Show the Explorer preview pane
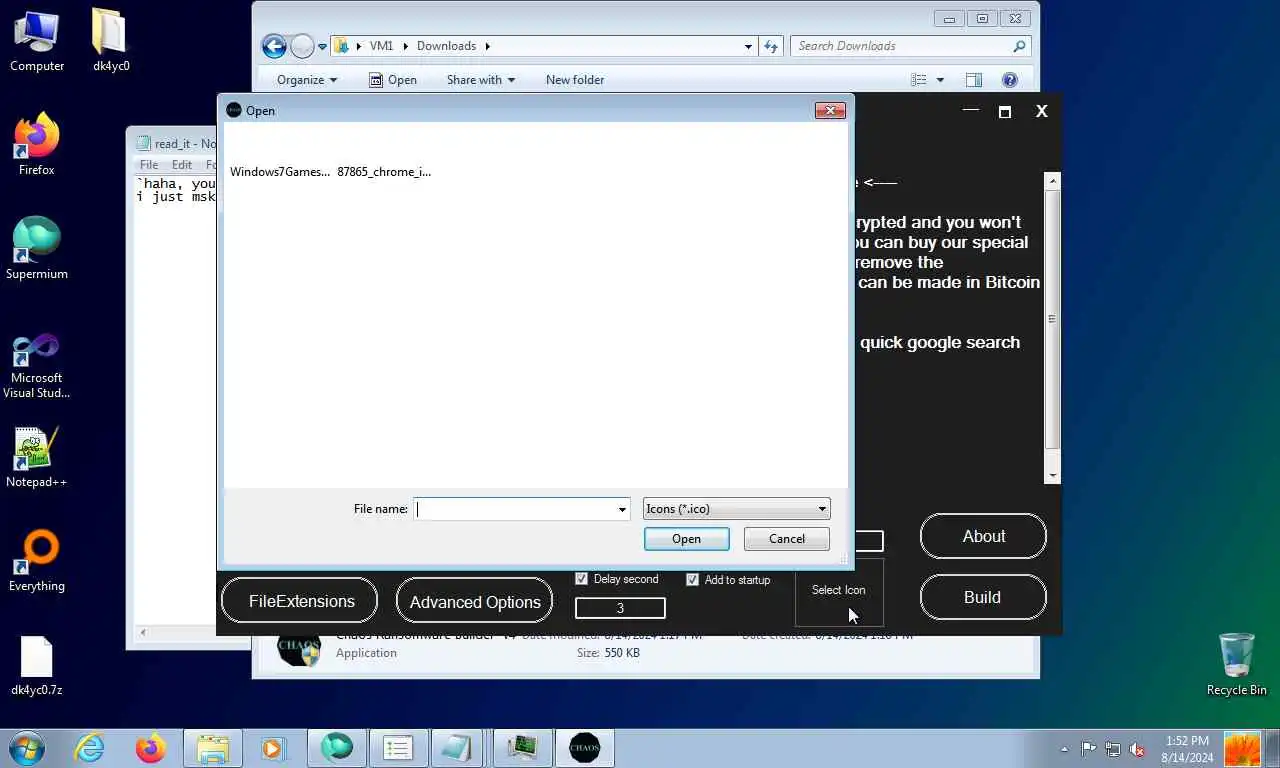This screenshot has height=768, width=1280. (x=974, y=80)
